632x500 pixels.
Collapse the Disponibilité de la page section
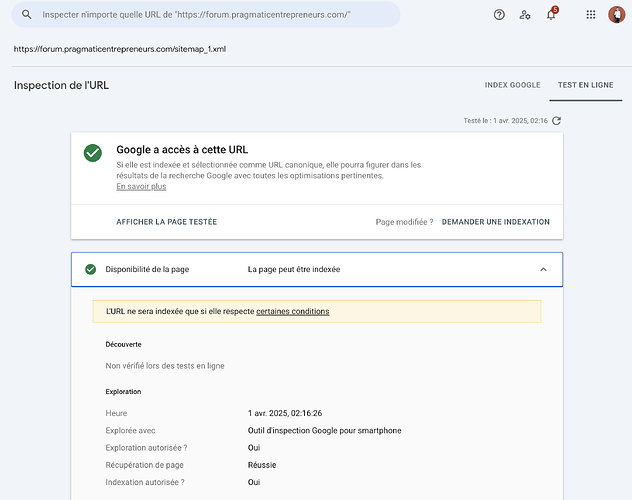[543, 269]
